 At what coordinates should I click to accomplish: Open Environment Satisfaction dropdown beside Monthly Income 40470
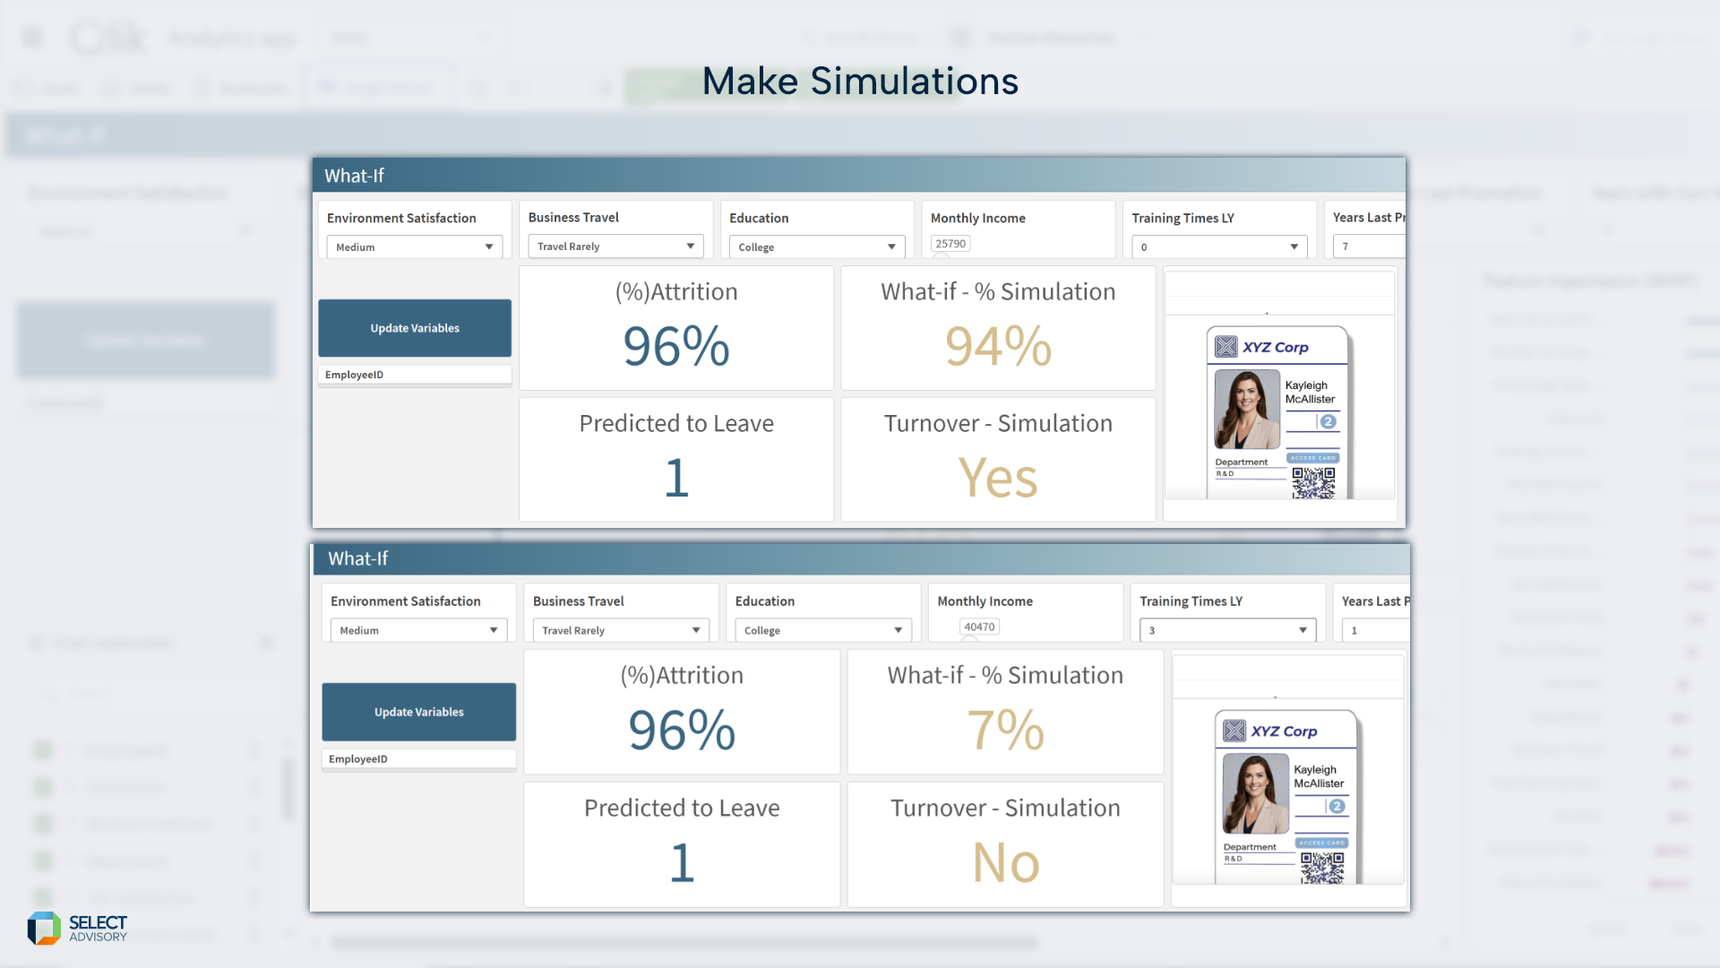pyautogui.click(x=418, y=630)
